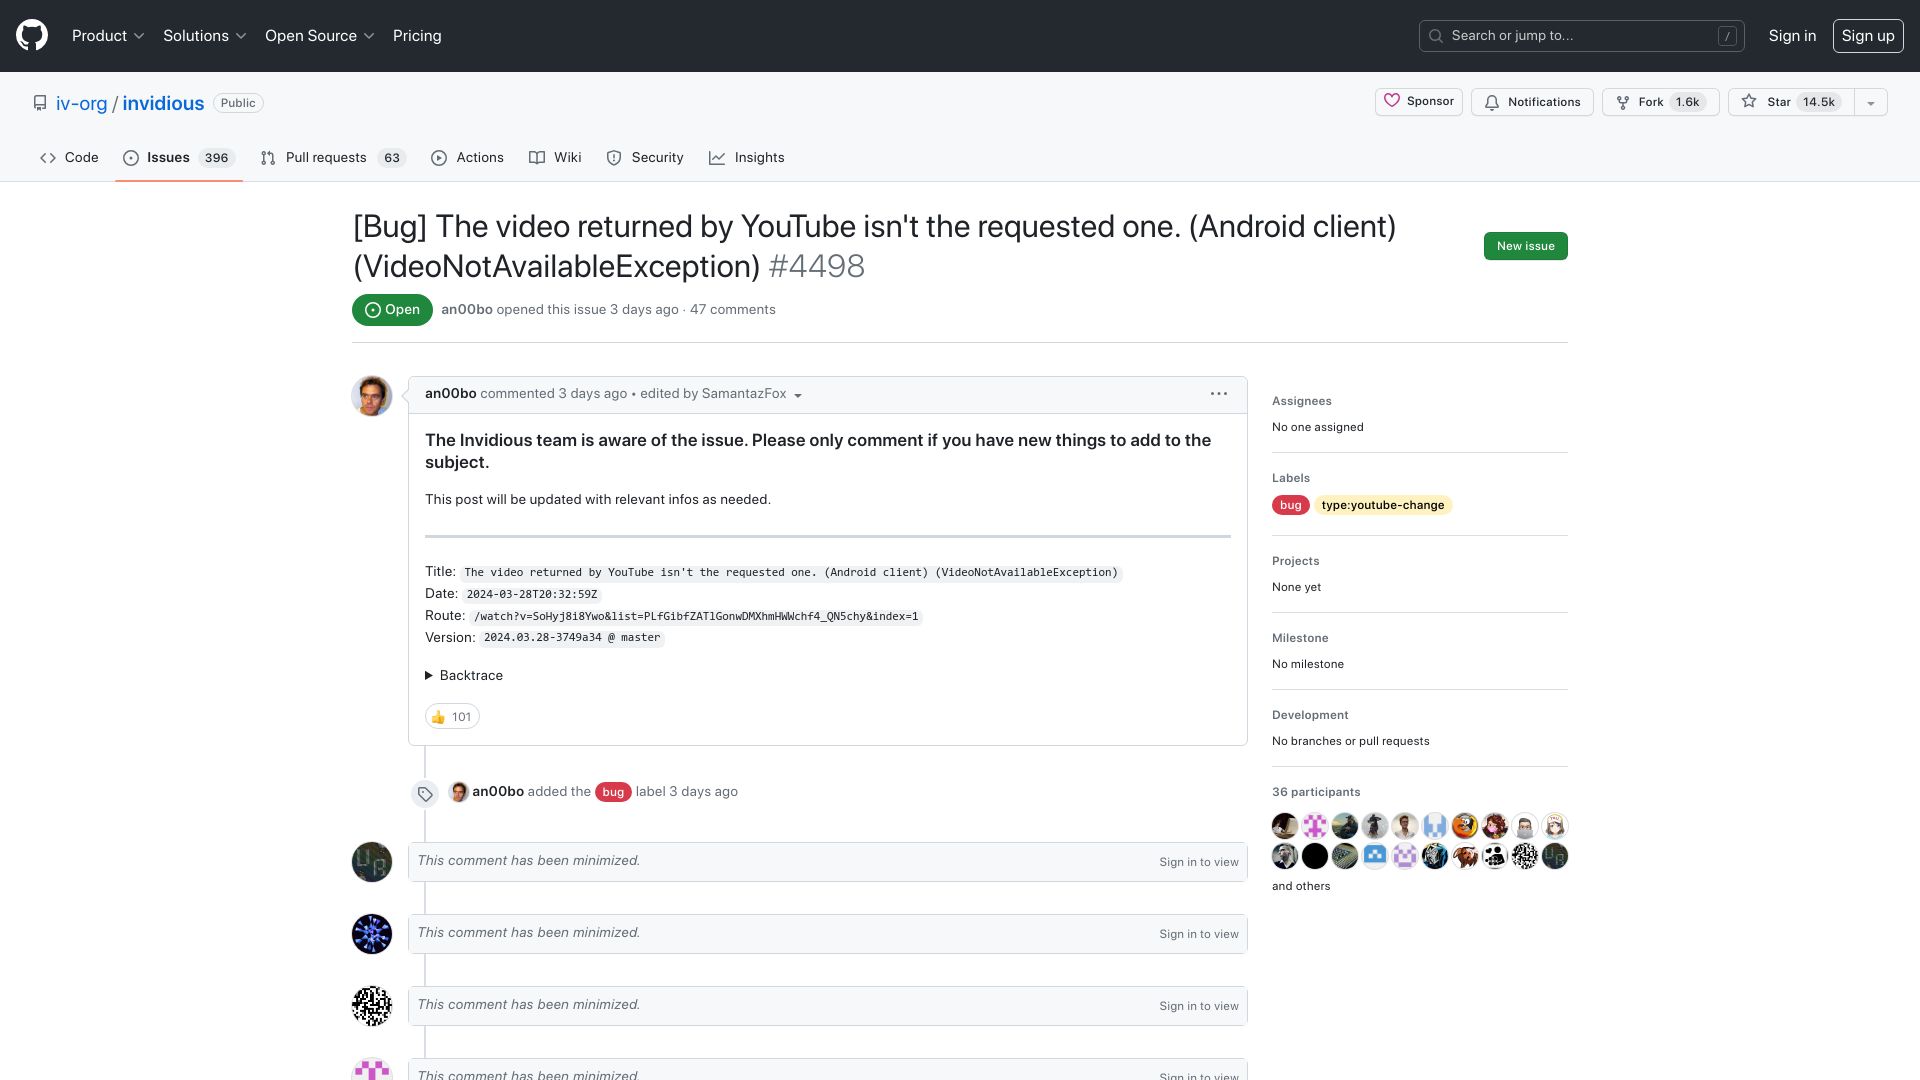
Task: Open an00bo's avatar beside the first comment
Action: point(372,396)
